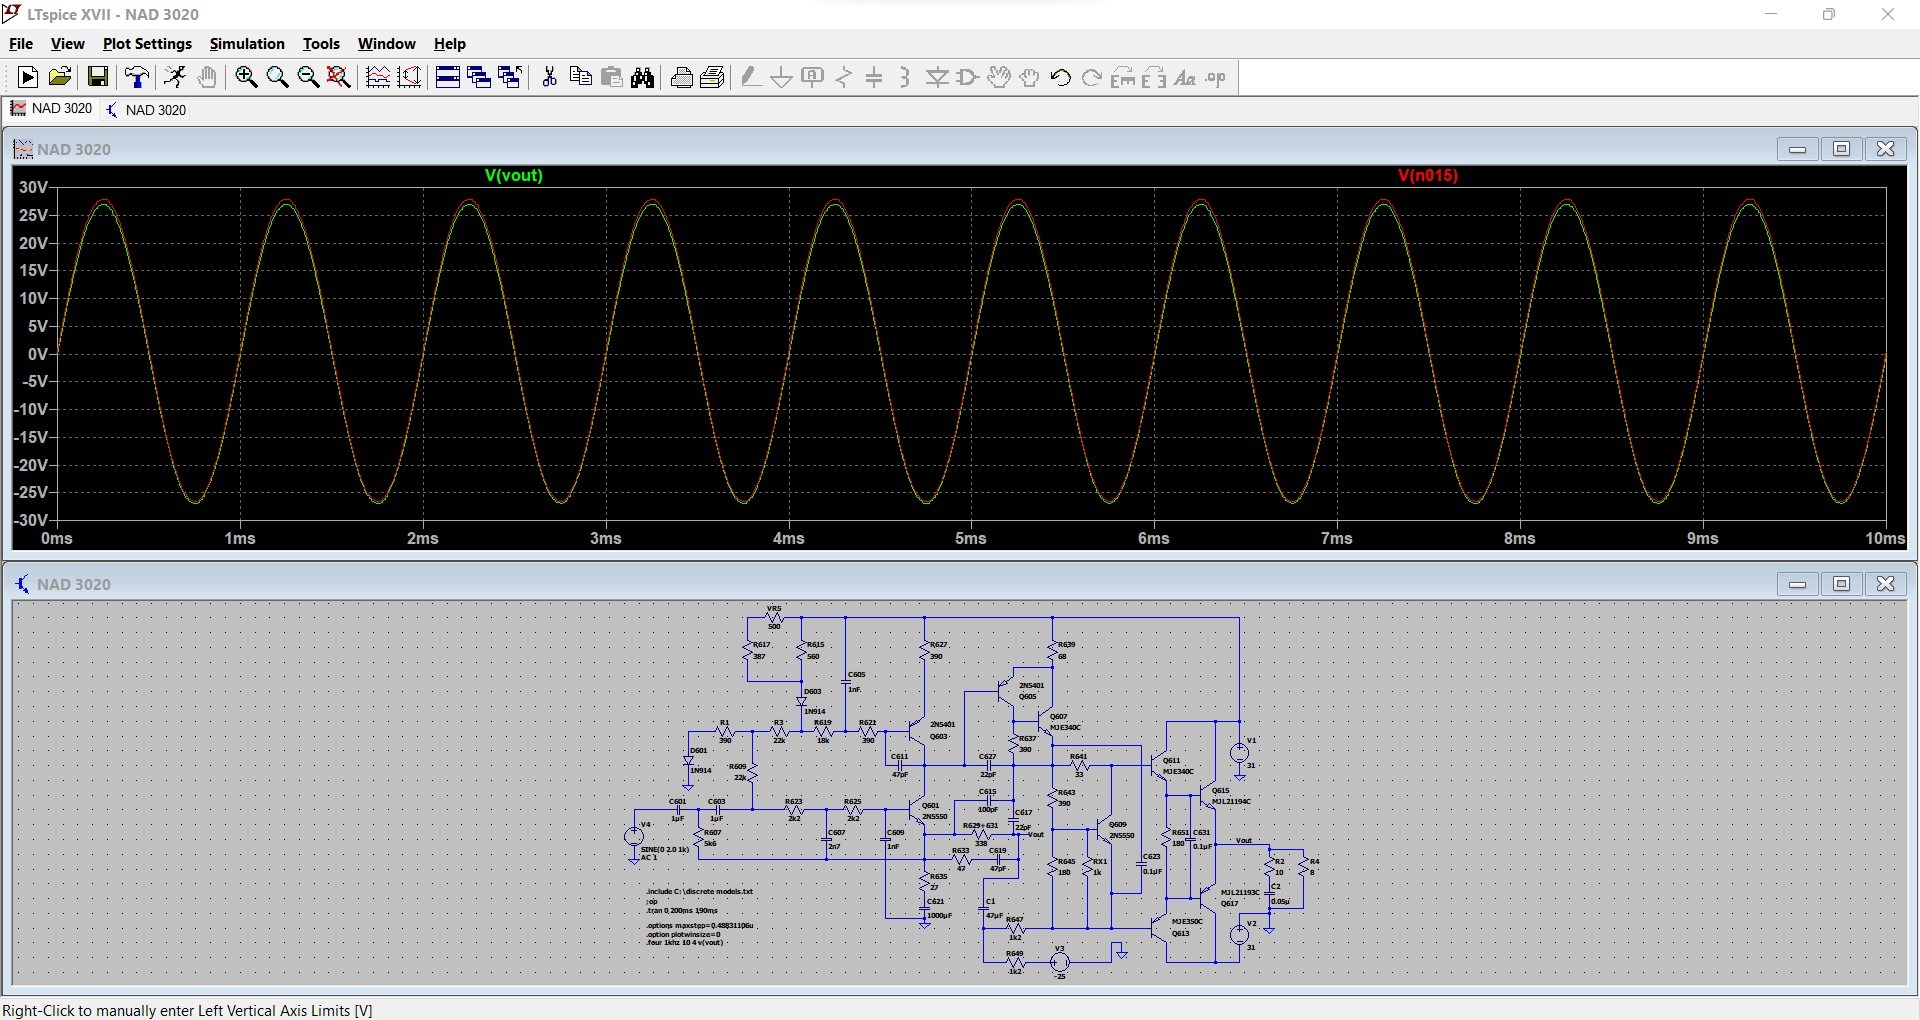Image resolution: width=1920 pixels, height=1020 pixels.
Task: Click the Redo arrow icon
Action: 1092,77
